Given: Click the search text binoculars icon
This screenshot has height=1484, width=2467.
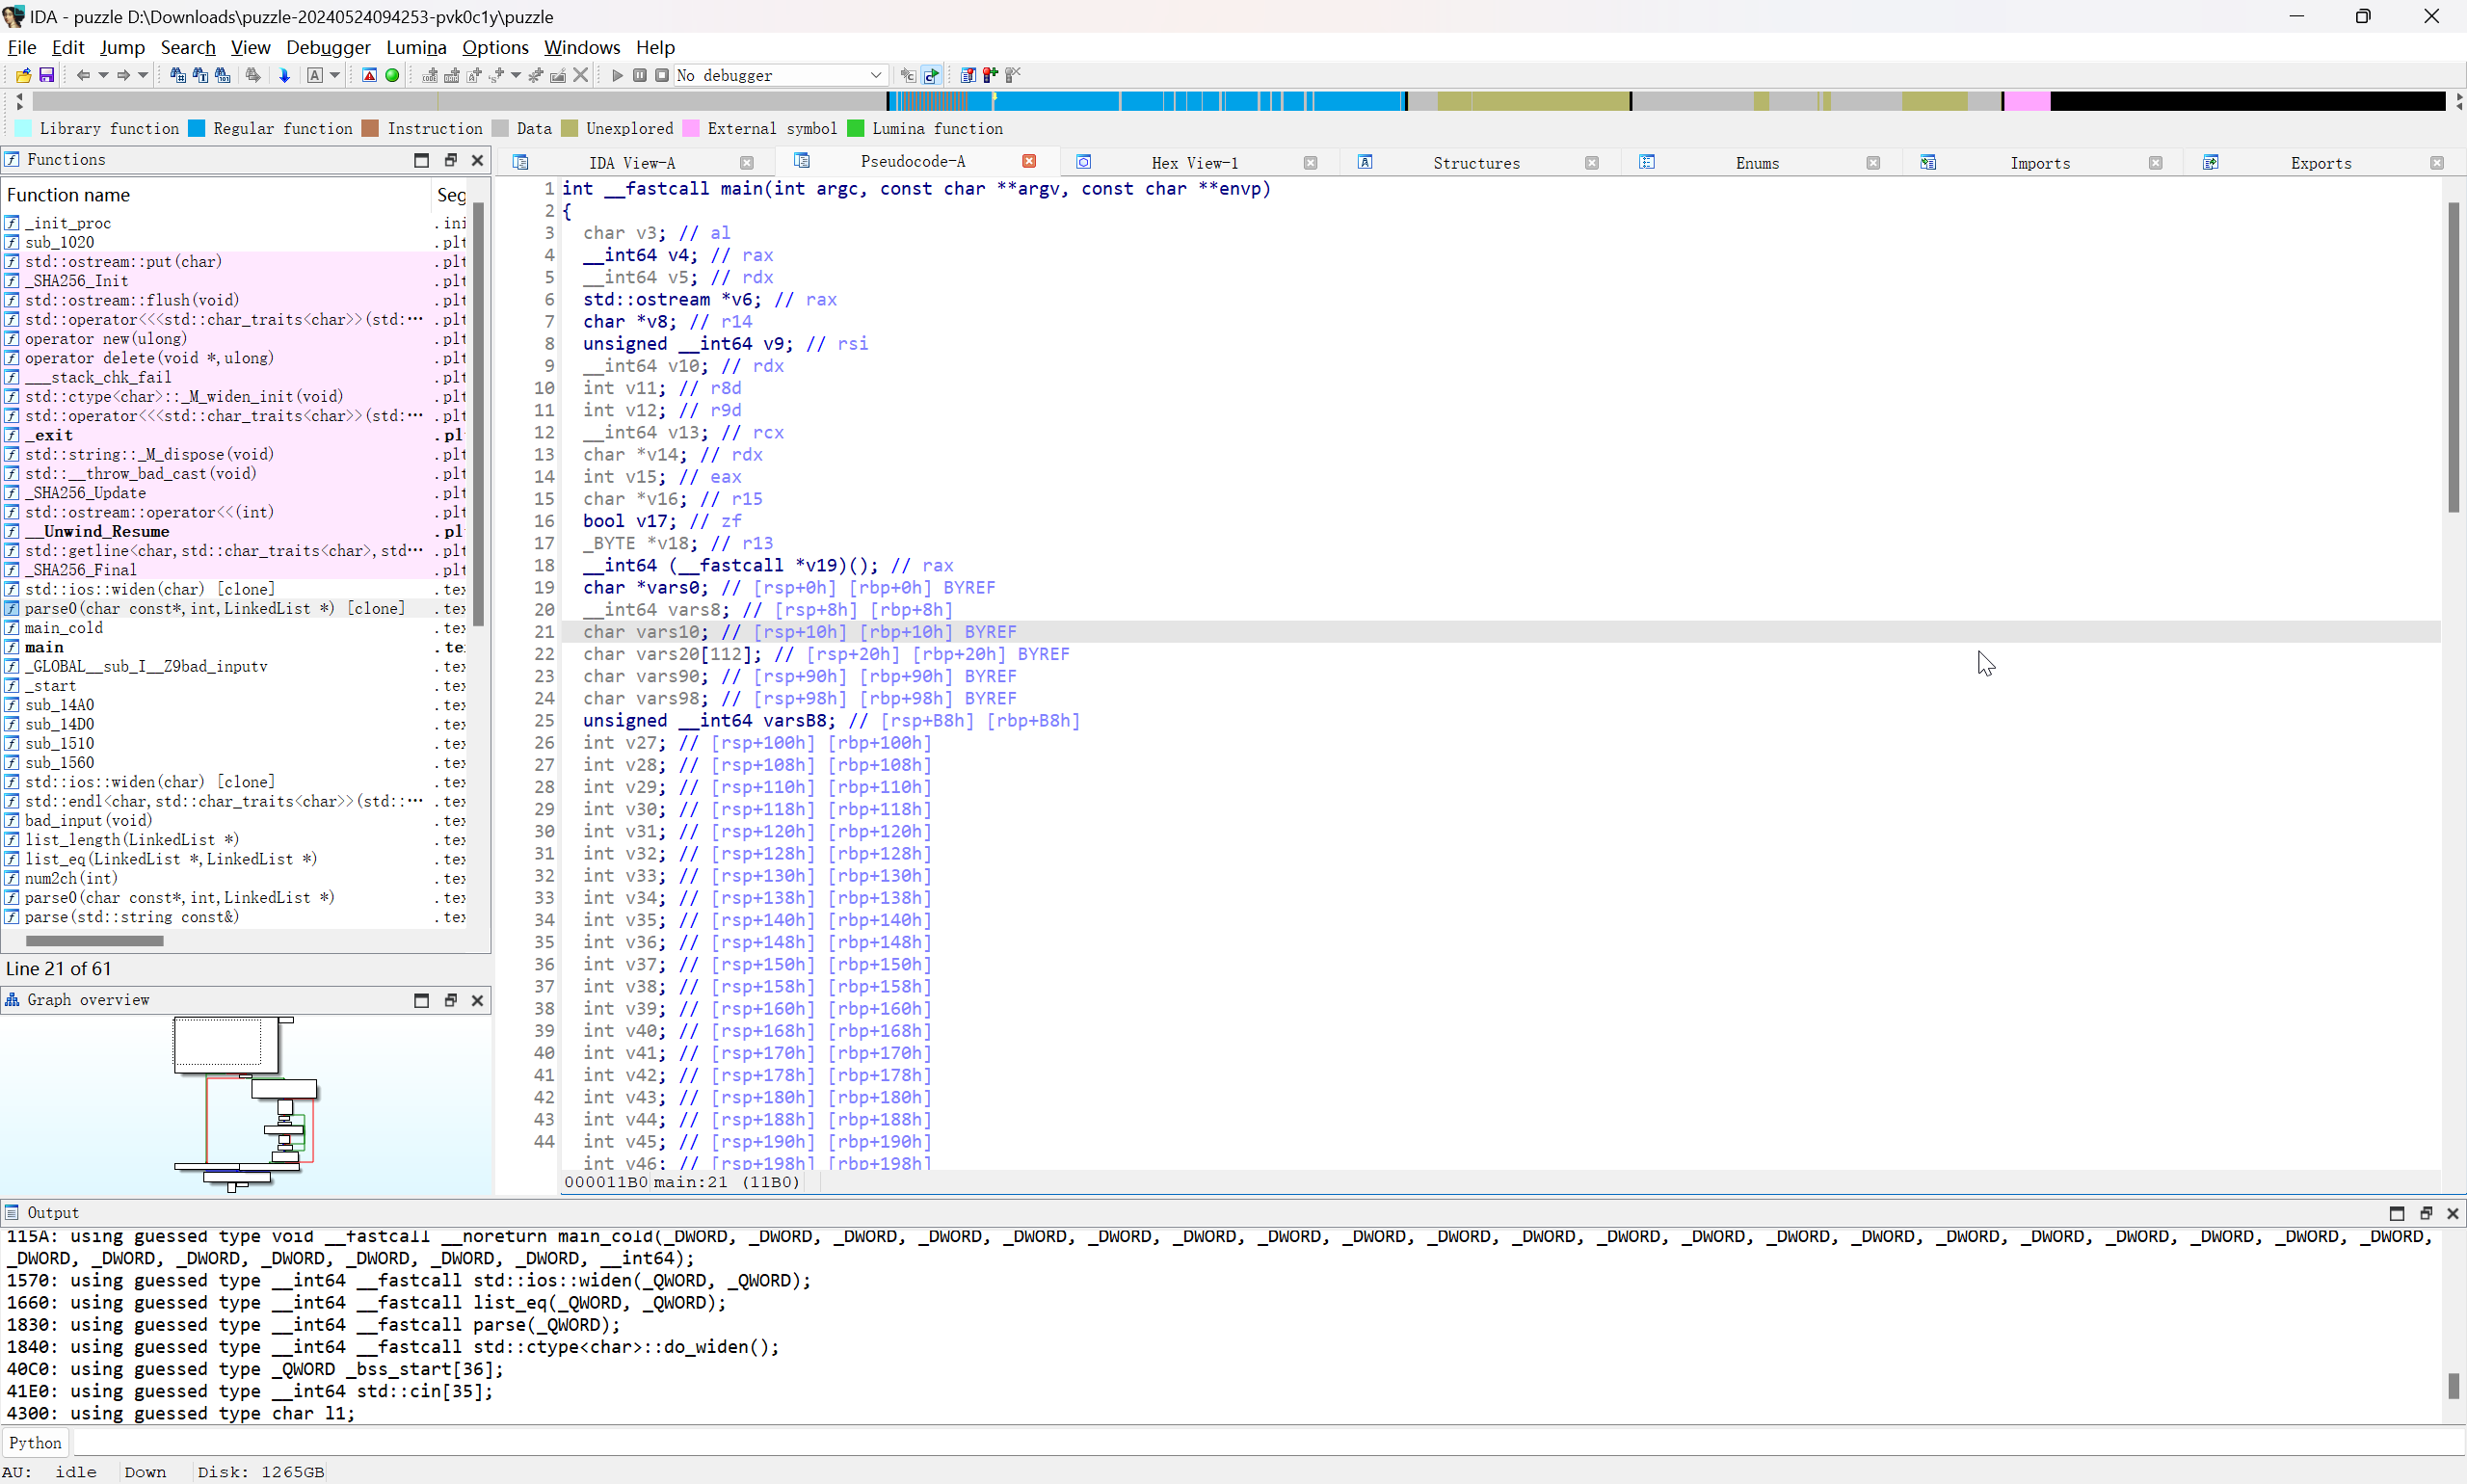Looking at the screenshot, I should point(200,75).
